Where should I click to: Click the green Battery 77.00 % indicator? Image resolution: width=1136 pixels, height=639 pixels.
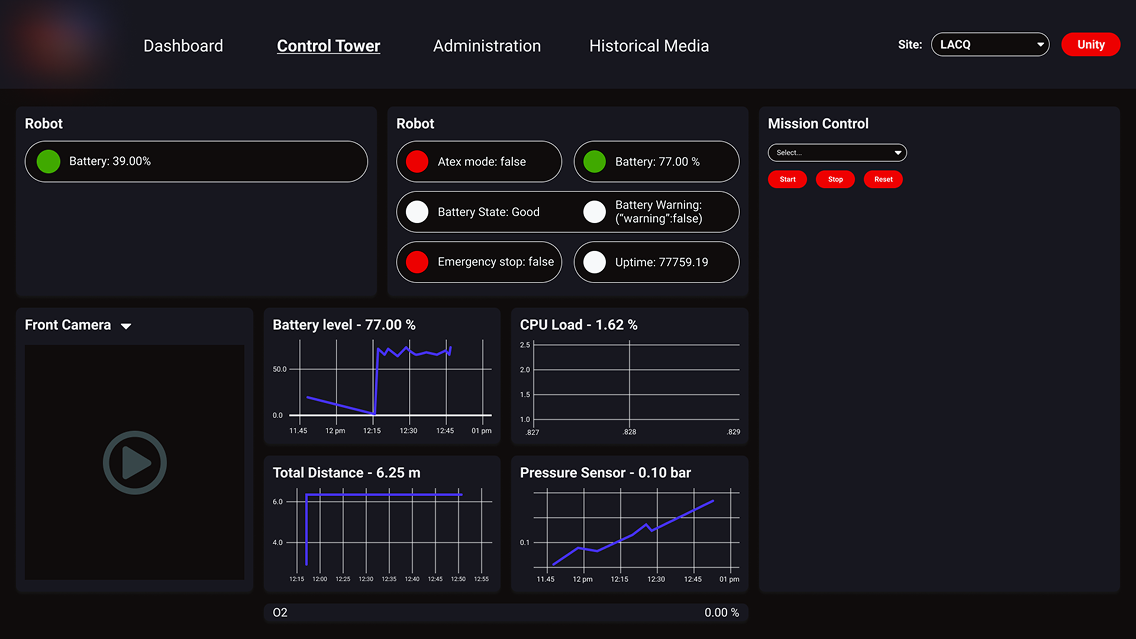point(595,162)
